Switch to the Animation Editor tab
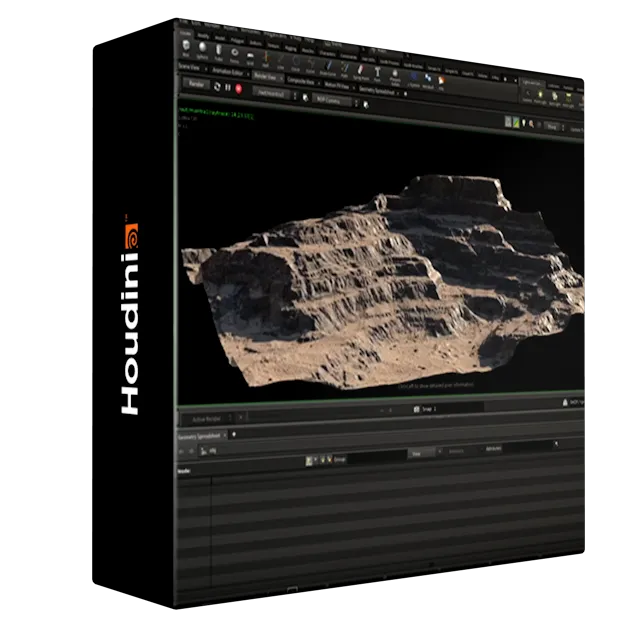 click(x=229, y=73)
